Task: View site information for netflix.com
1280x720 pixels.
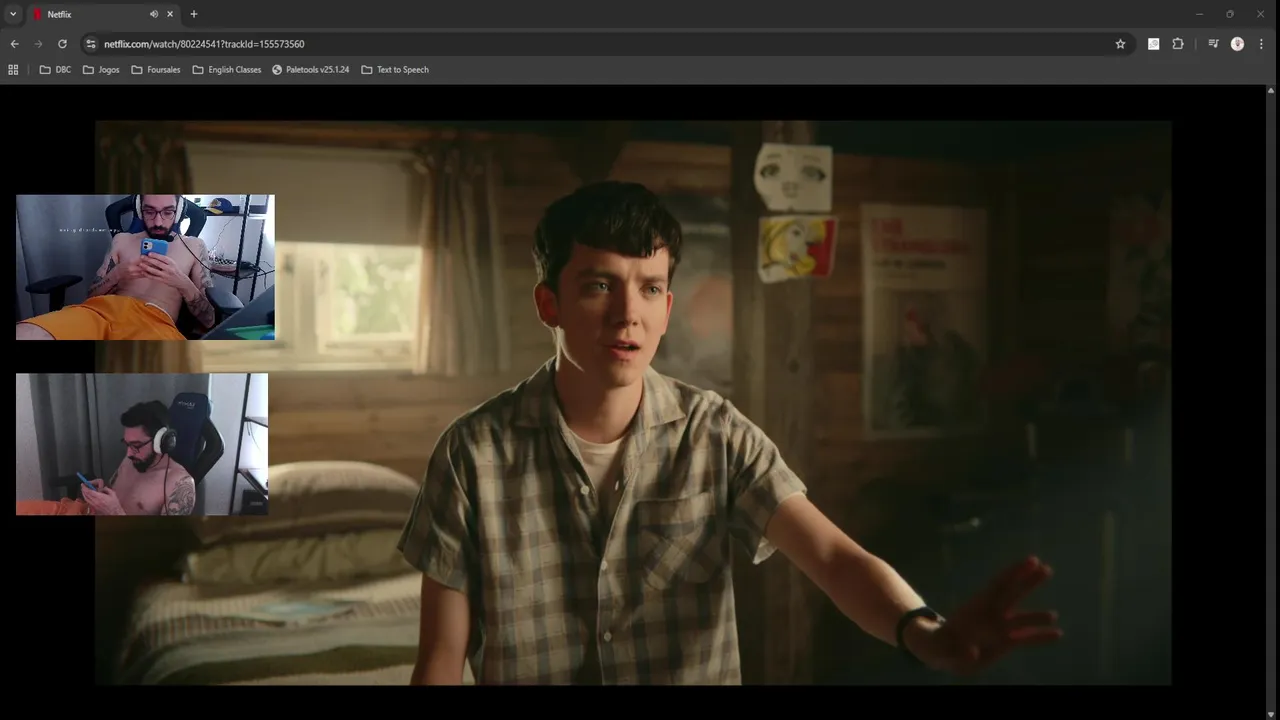Action: [91, 44]
